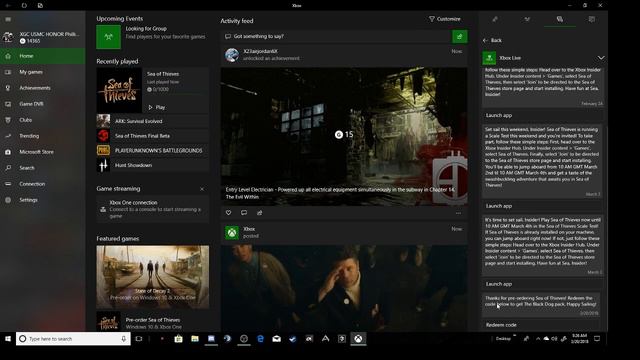Open PLAYERUNKNOWN'S BATTLEGROUNDS entry

click(153, 151)
